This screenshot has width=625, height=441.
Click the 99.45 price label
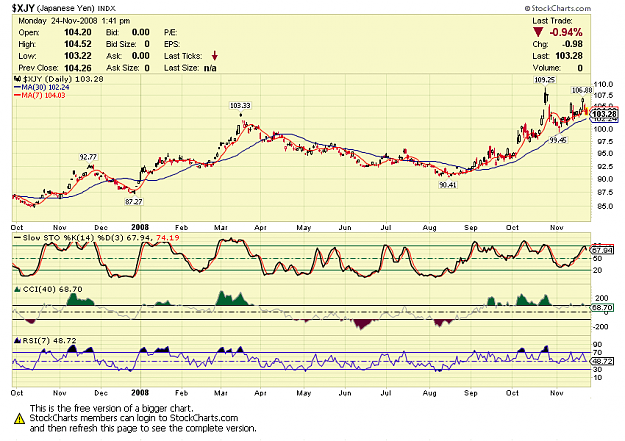pos(558,140)
